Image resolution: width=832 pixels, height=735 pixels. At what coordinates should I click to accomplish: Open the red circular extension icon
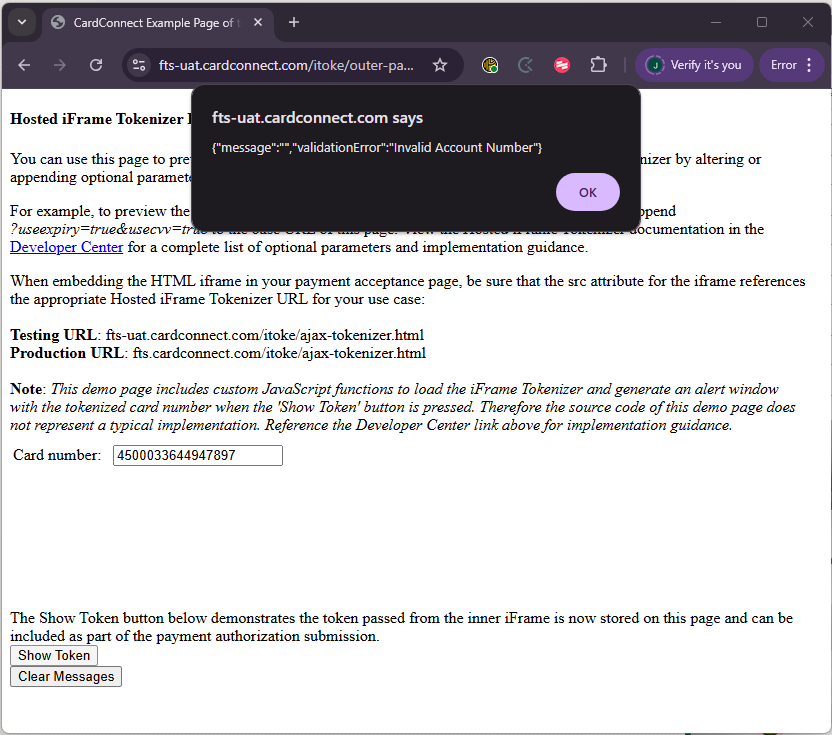(x=561, y=65)
